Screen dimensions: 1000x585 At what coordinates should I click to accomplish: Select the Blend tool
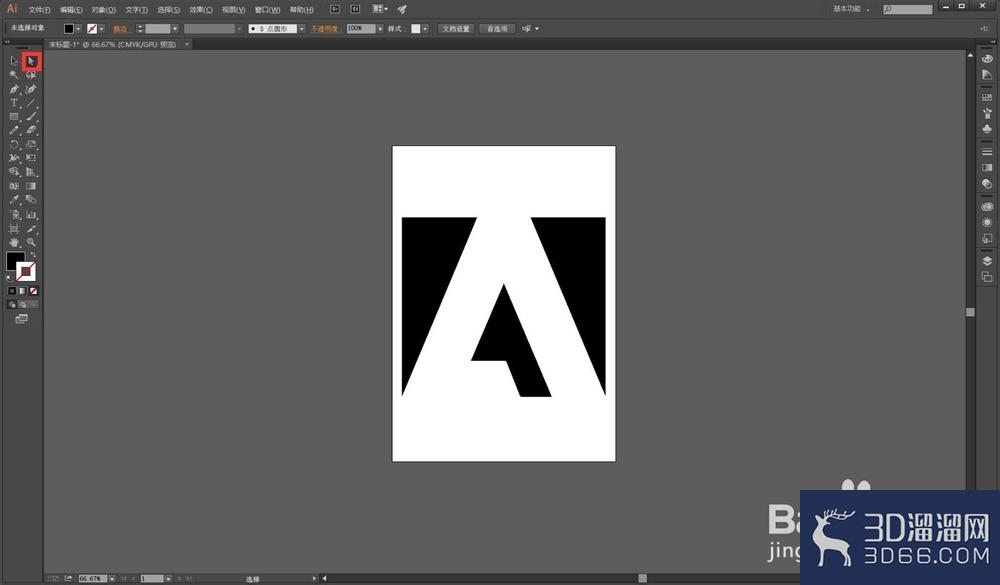point(31,200)
